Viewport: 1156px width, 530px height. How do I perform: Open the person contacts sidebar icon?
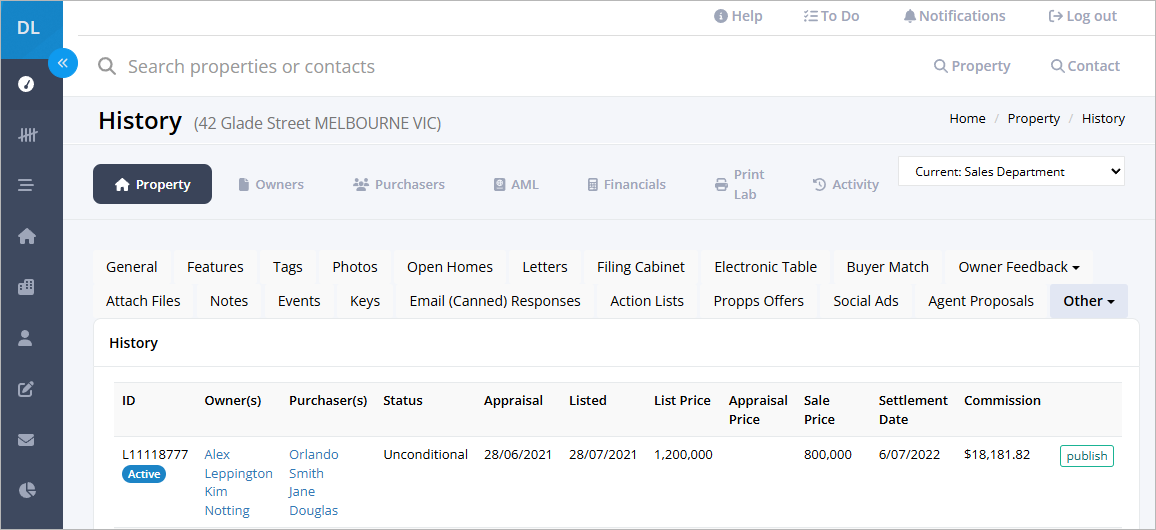tap(27, 338)
